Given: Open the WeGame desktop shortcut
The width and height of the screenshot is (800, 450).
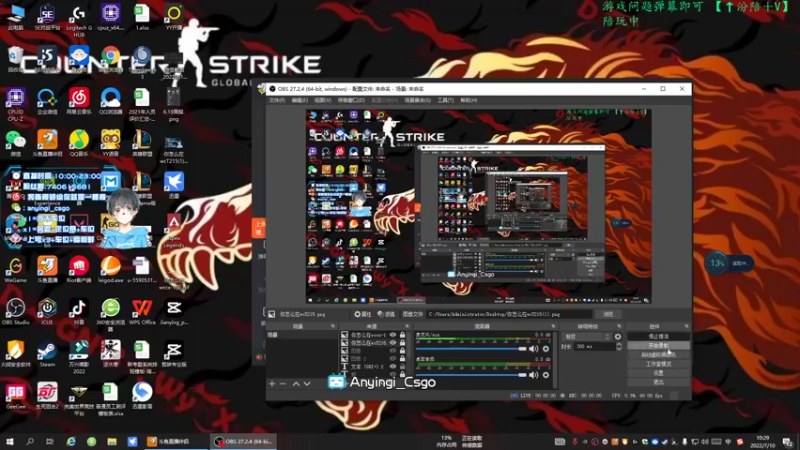Looking at the screenshot, I should pyautogui.click(x=15, y=269).
